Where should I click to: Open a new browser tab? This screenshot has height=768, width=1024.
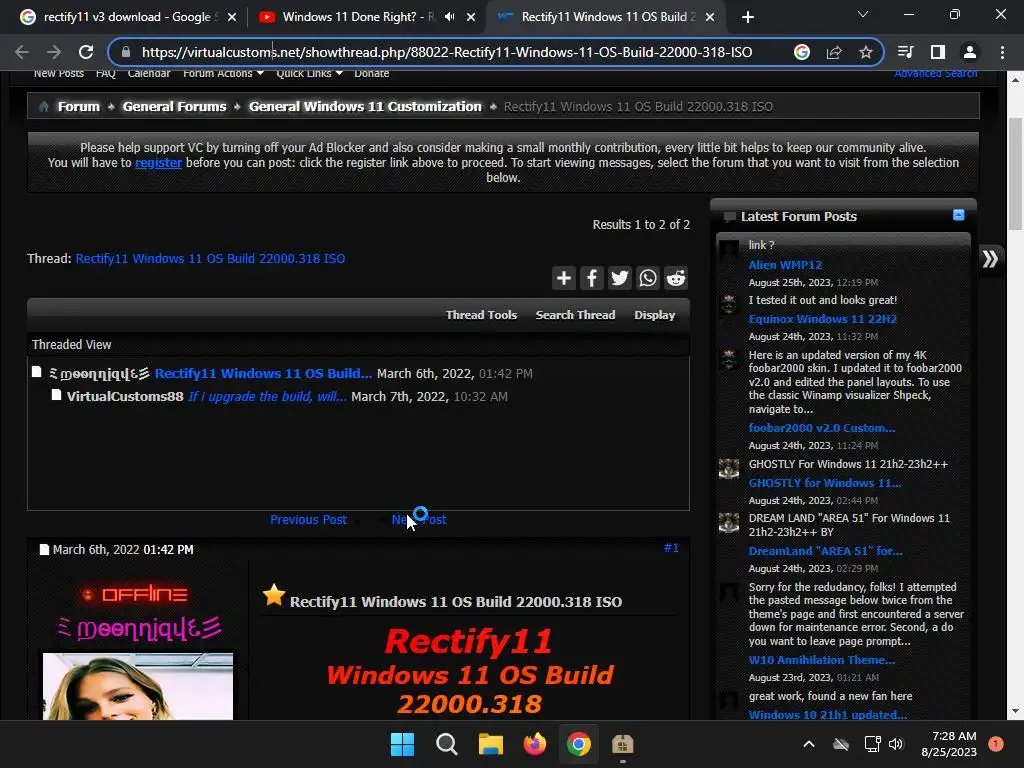point(748,17)
